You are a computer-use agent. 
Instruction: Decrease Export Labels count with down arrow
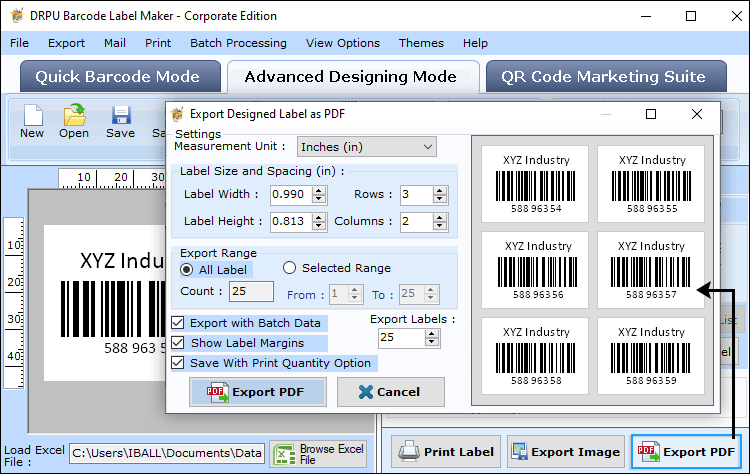click(x=432, y=342)
